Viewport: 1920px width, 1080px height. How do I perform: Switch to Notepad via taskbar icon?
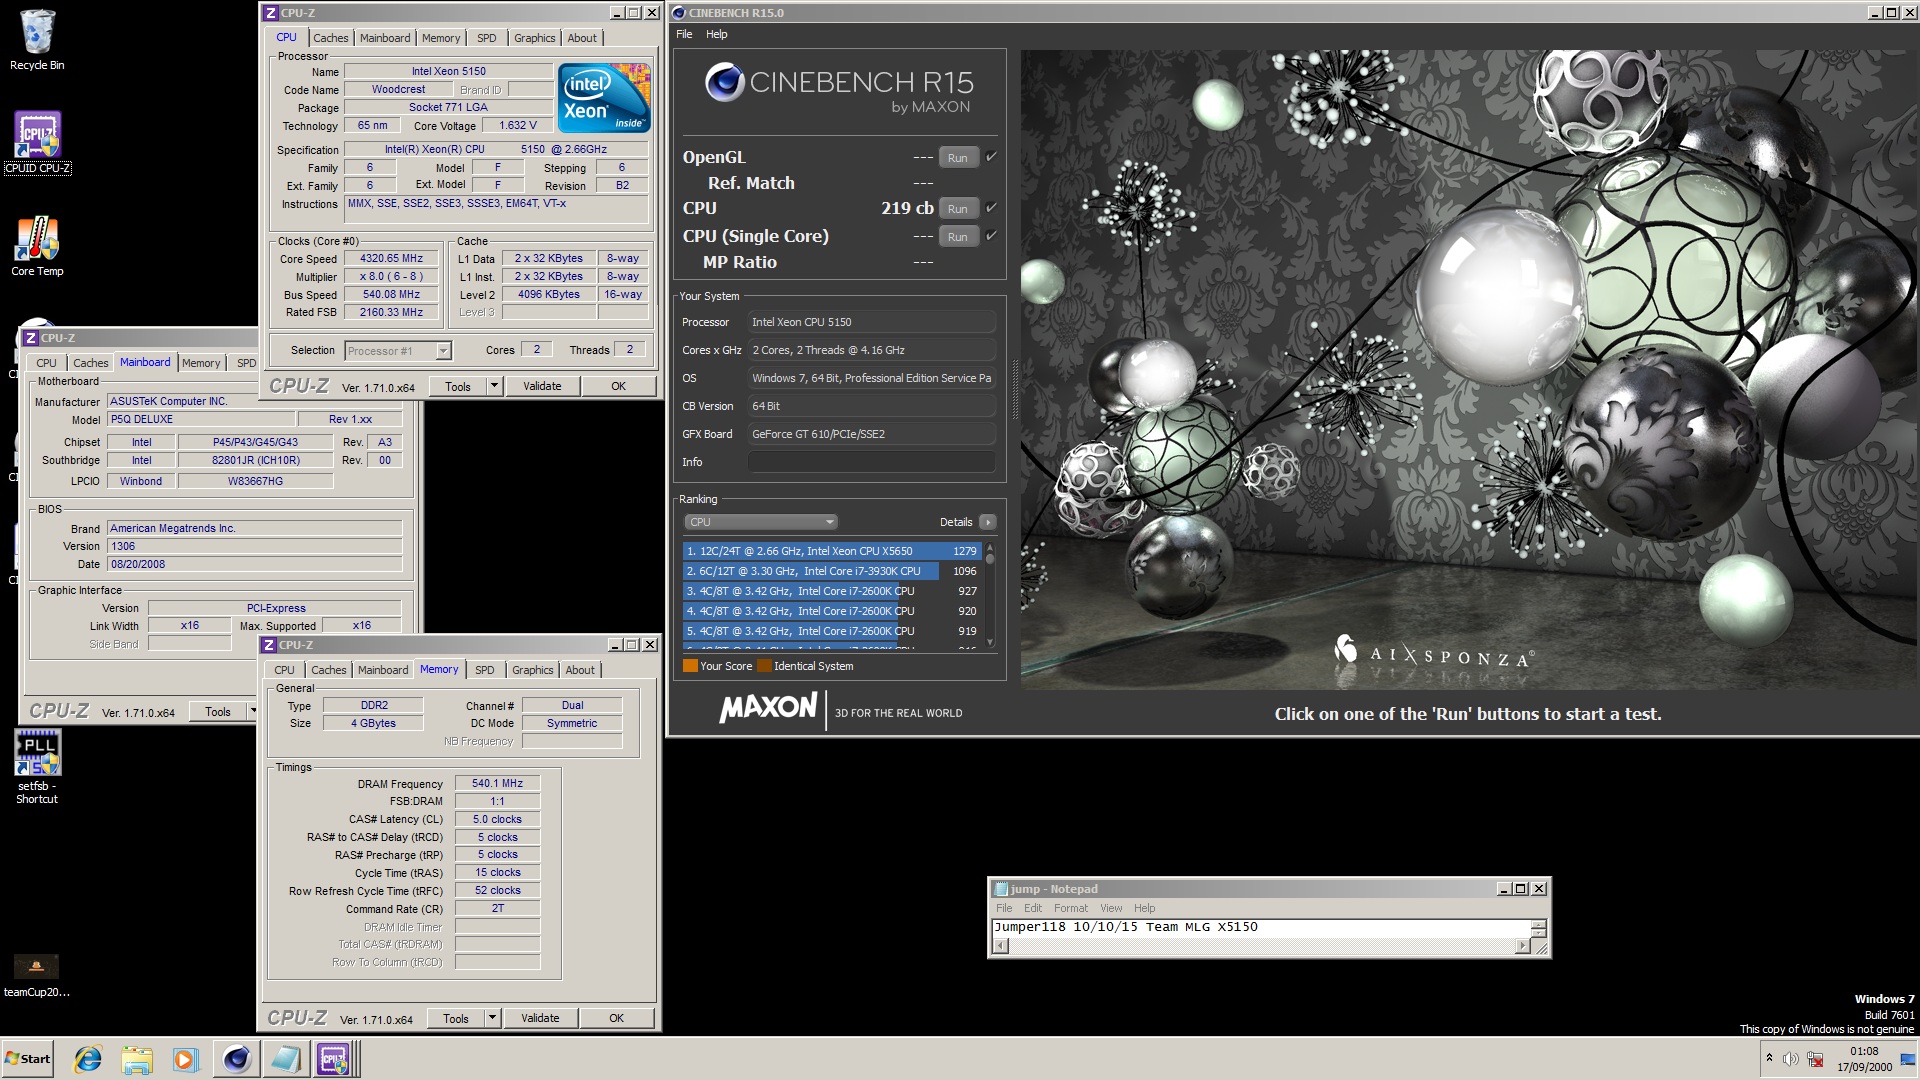pos(285,1059)
